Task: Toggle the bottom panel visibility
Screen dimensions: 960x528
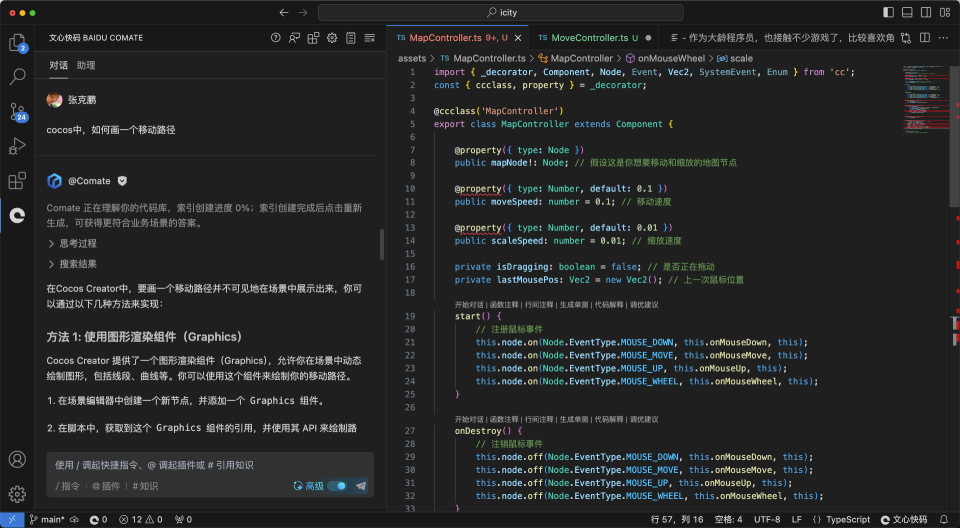Action: coord(907,12)
